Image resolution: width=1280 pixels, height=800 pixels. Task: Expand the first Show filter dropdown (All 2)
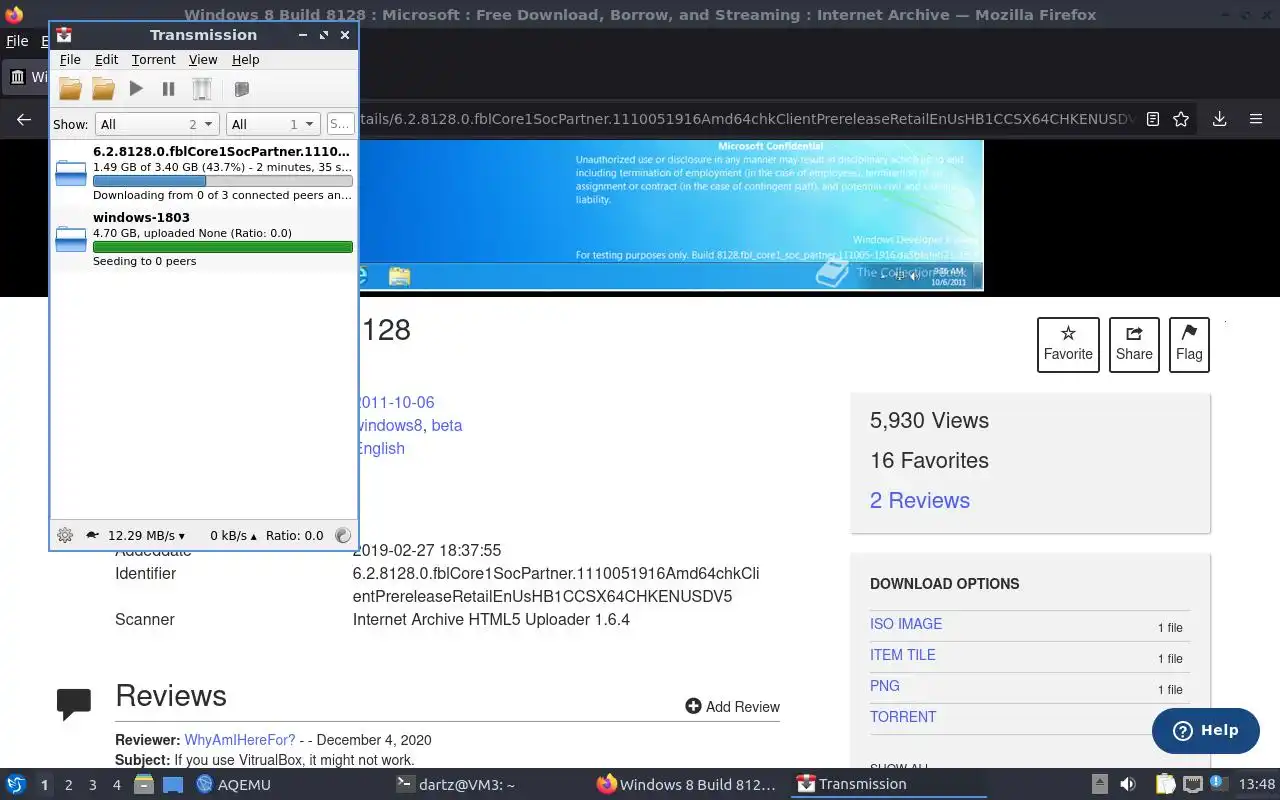(156, 124)
